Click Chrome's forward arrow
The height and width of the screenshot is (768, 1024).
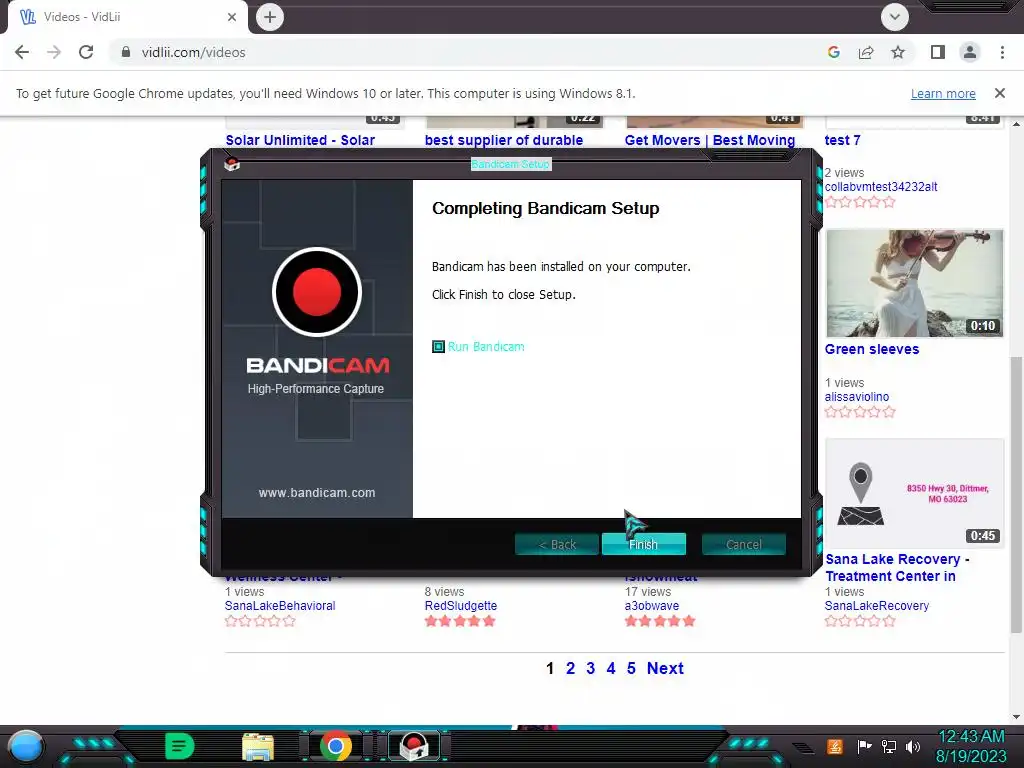point(54,52)
